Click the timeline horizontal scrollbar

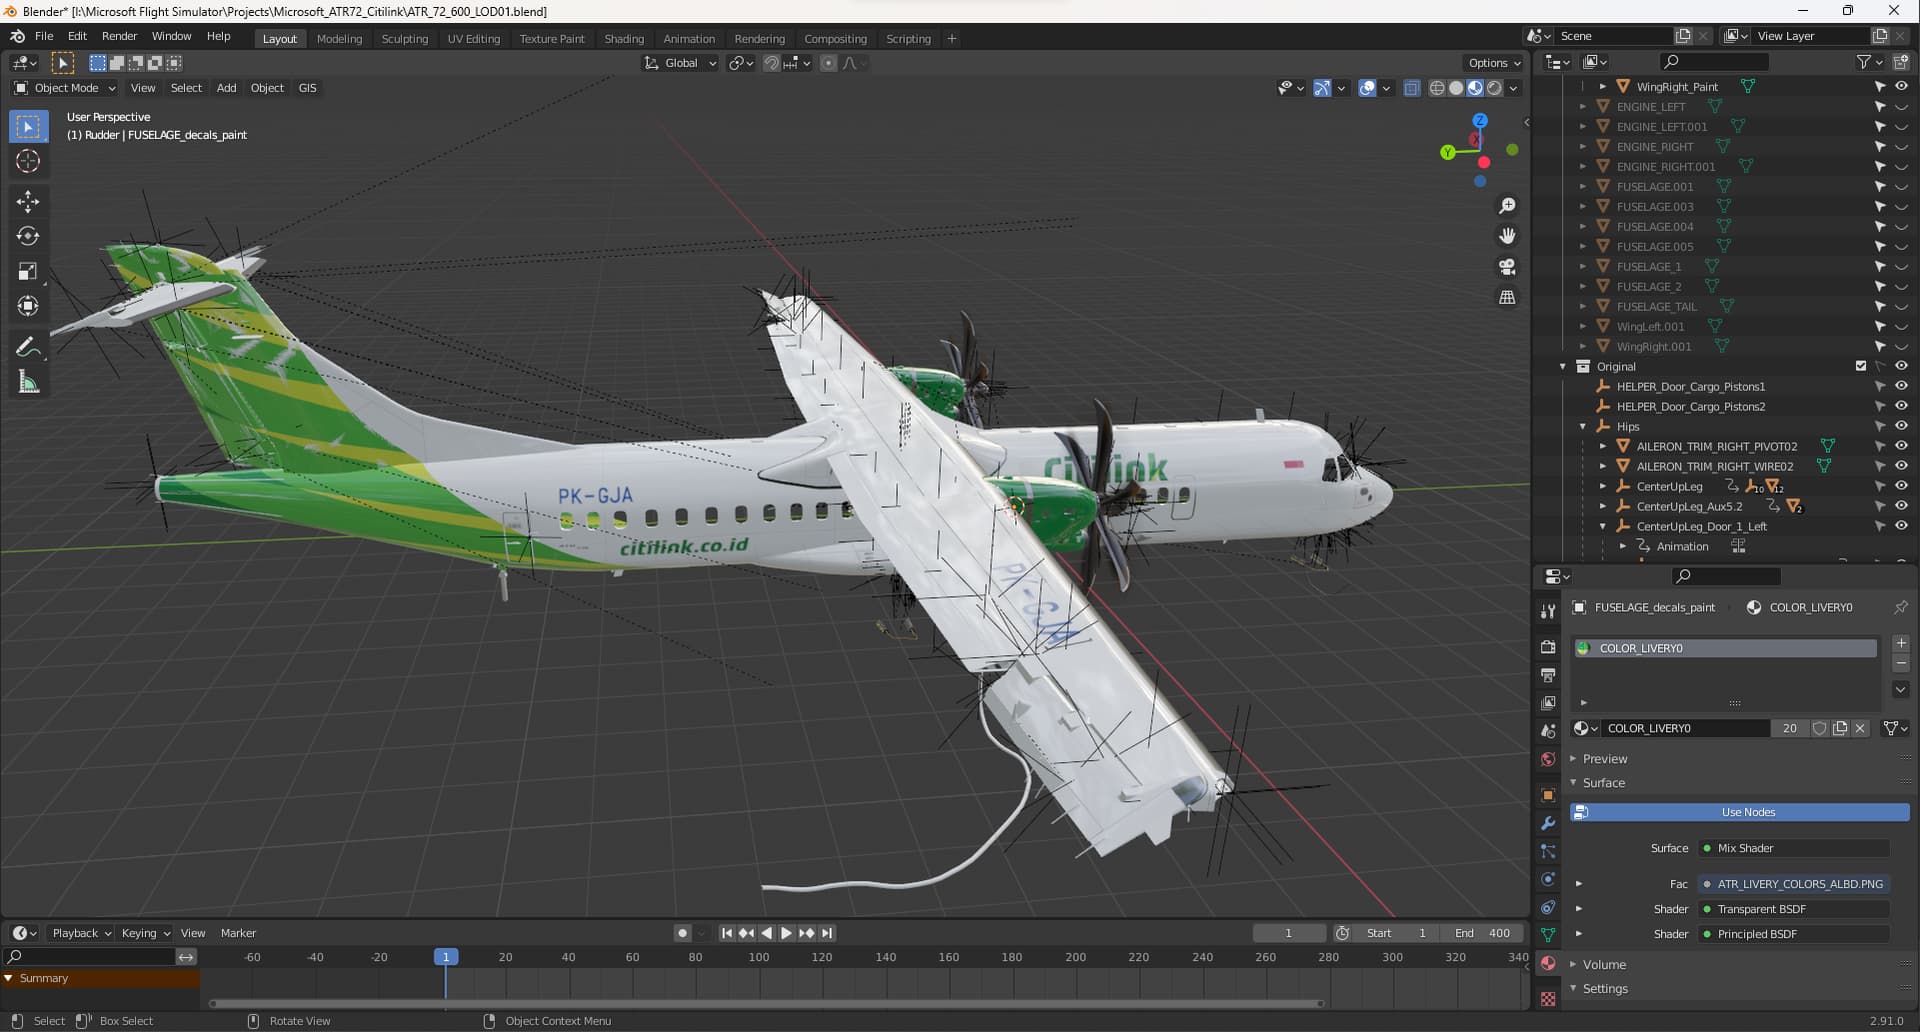[x=767, y=1003]
